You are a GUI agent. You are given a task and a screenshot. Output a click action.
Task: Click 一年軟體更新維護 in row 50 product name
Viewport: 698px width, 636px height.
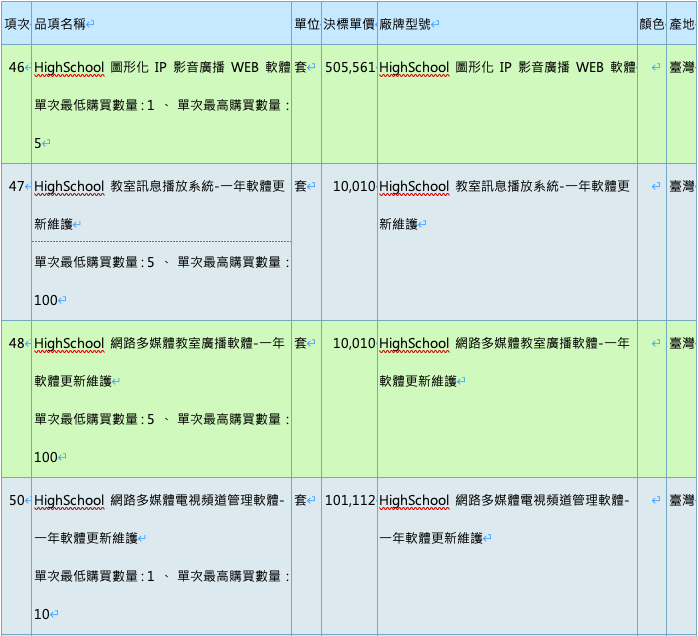tap(86, 539)
